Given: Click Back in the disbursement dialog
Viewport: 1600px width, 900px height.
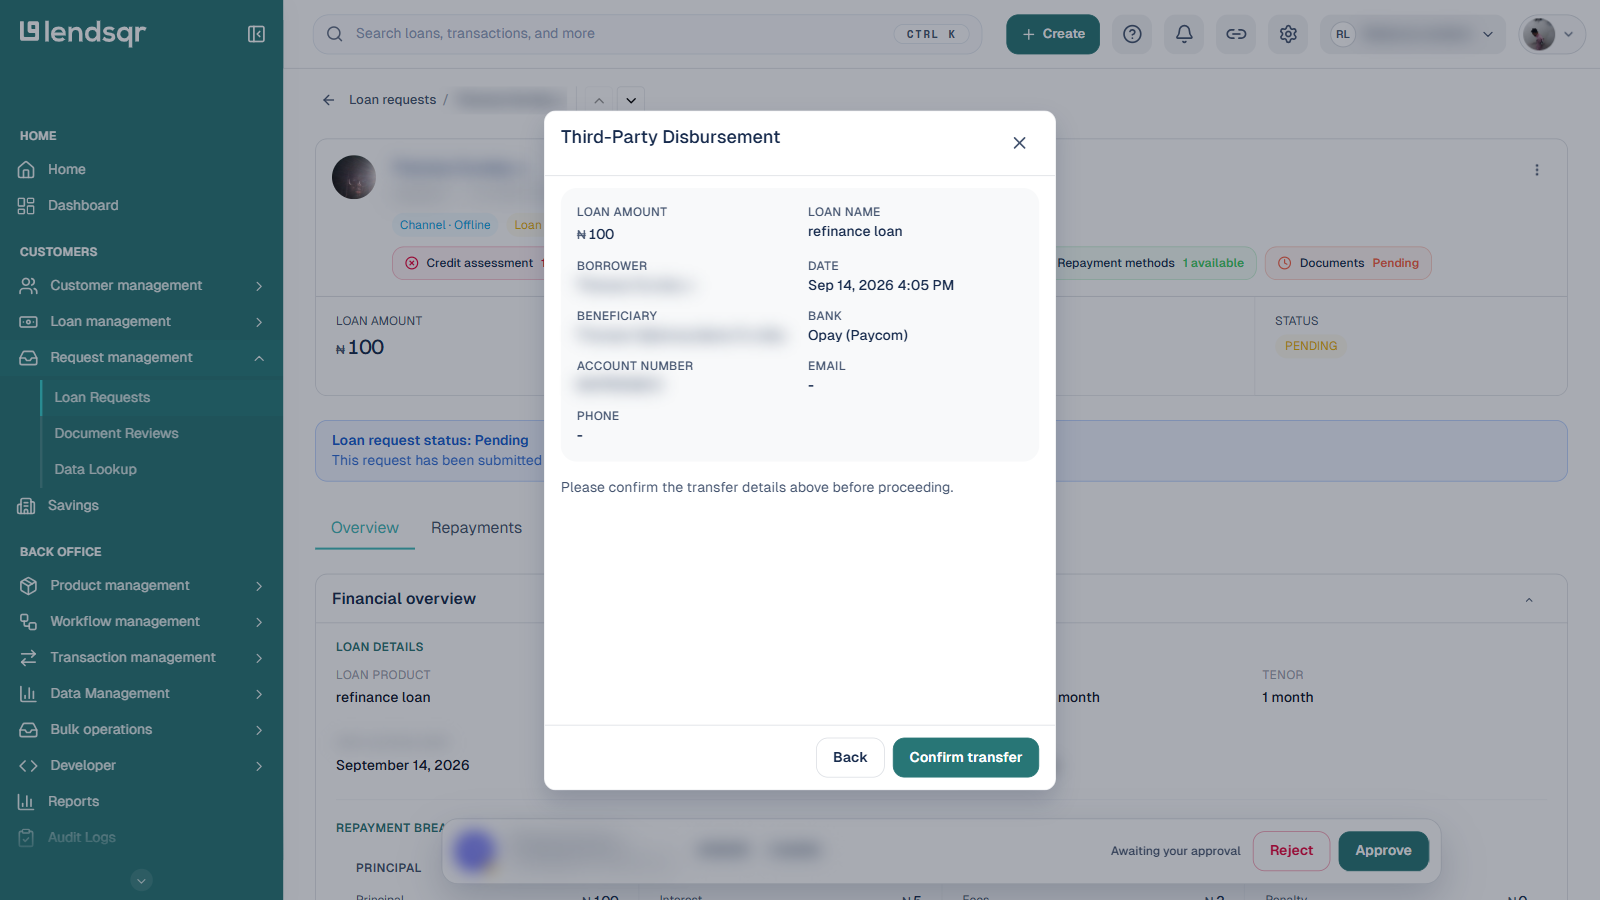Looking at the screenshot, I should click(x=850, y=758).
